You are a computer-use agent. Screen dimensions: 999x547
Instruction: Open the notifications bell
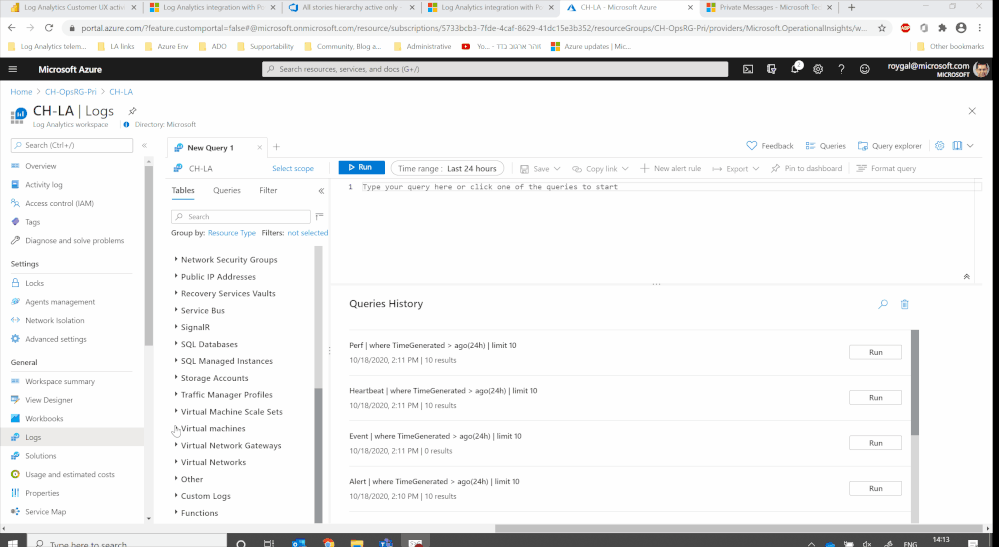click(795, 69)
